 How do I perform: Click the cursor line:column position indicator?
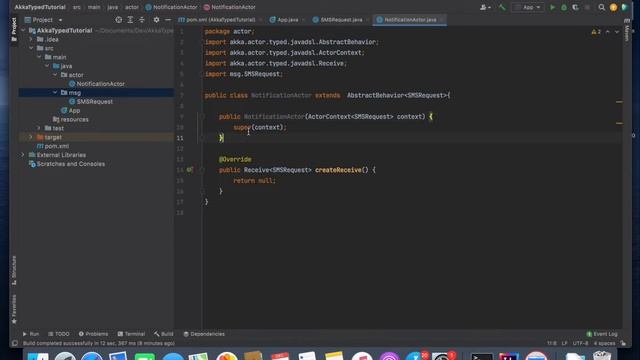(x=551, y=343)
